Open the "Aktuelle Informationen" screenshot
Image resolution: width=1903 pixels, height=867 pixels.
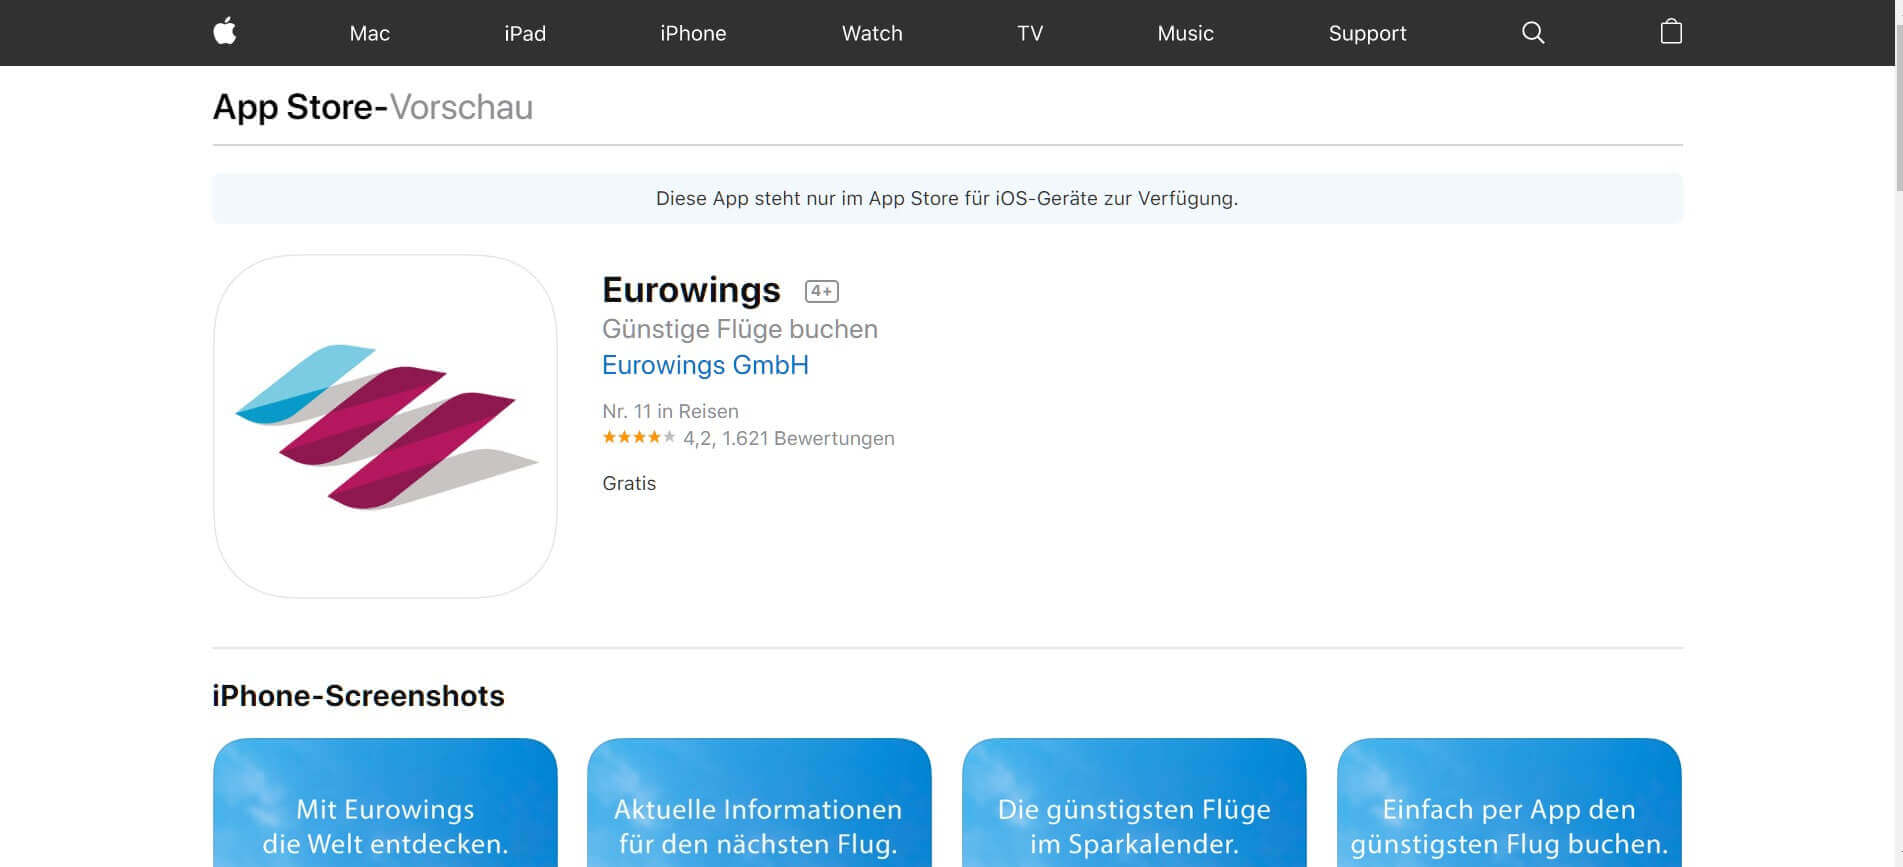pyautogui.click(x=759, y=802)
